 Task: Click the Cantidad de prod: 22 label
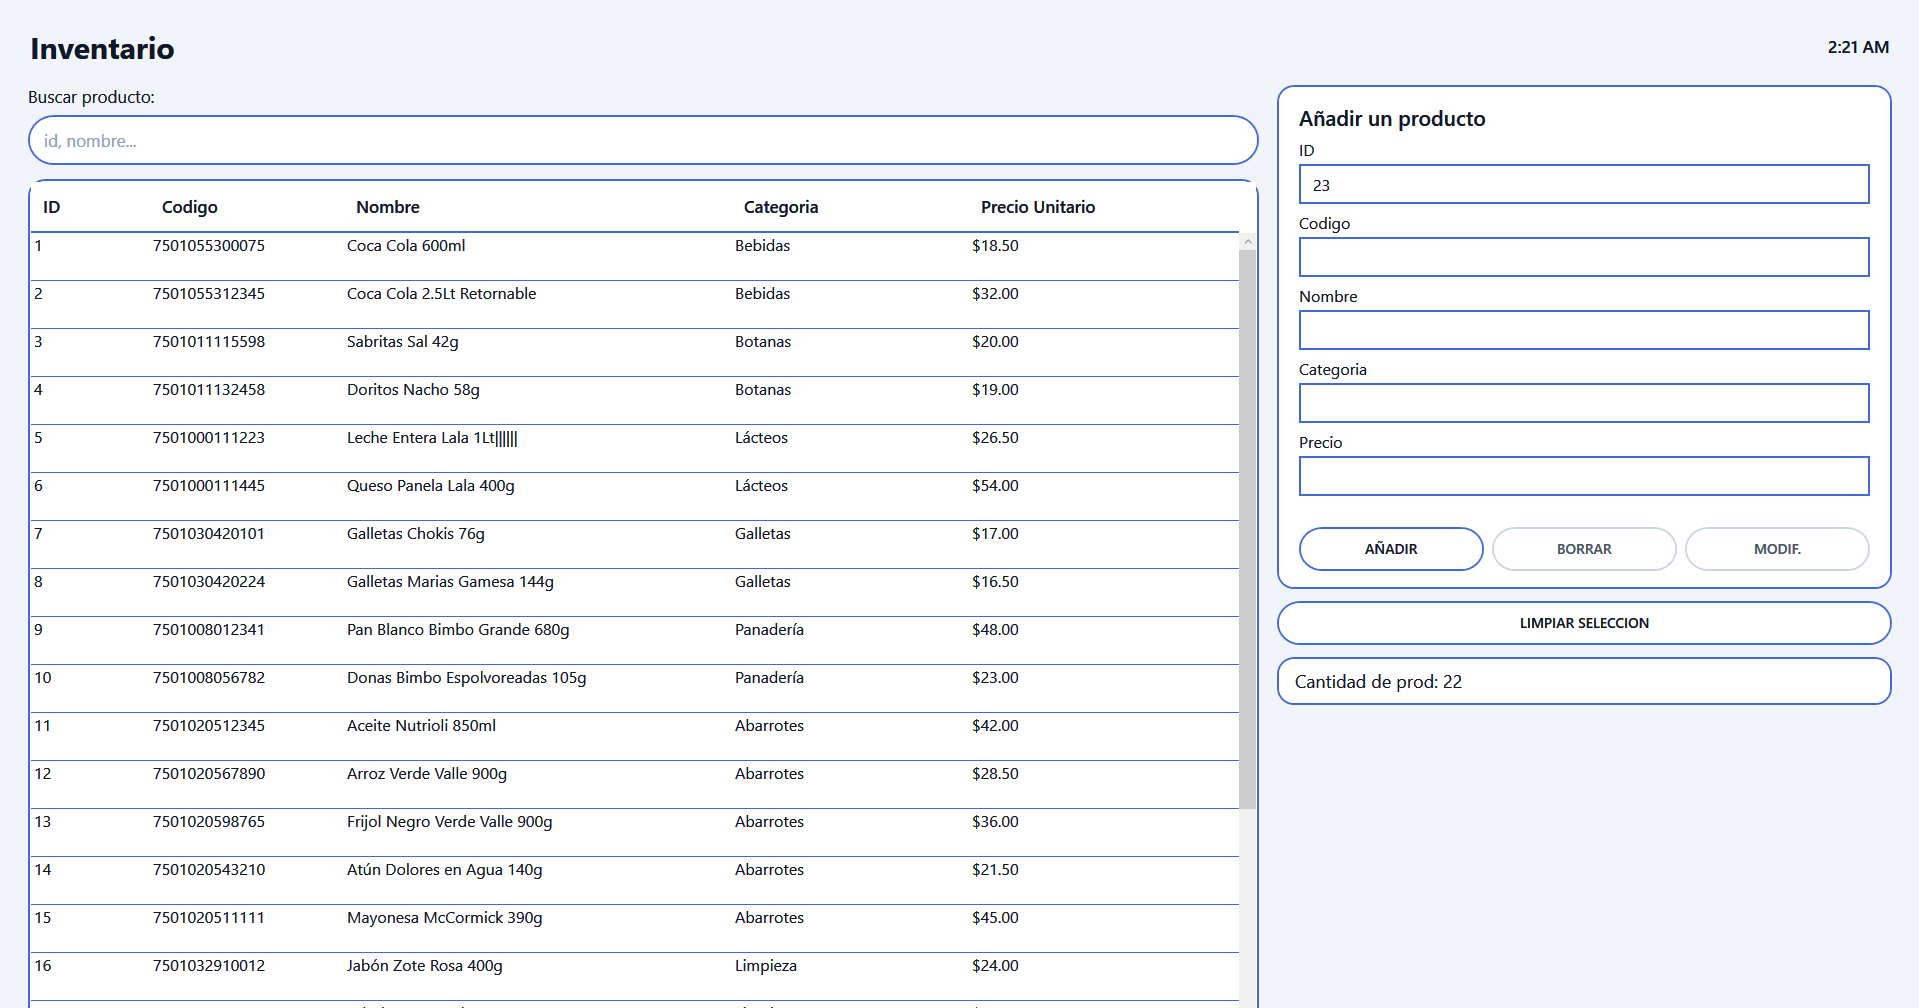click(1378, 682)
